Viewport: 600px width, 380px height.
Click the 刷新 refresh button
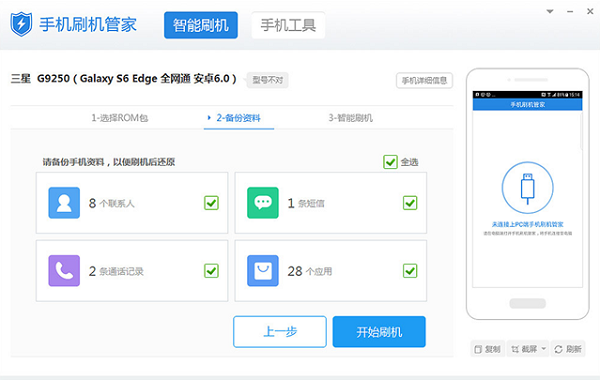coord(568,349)
